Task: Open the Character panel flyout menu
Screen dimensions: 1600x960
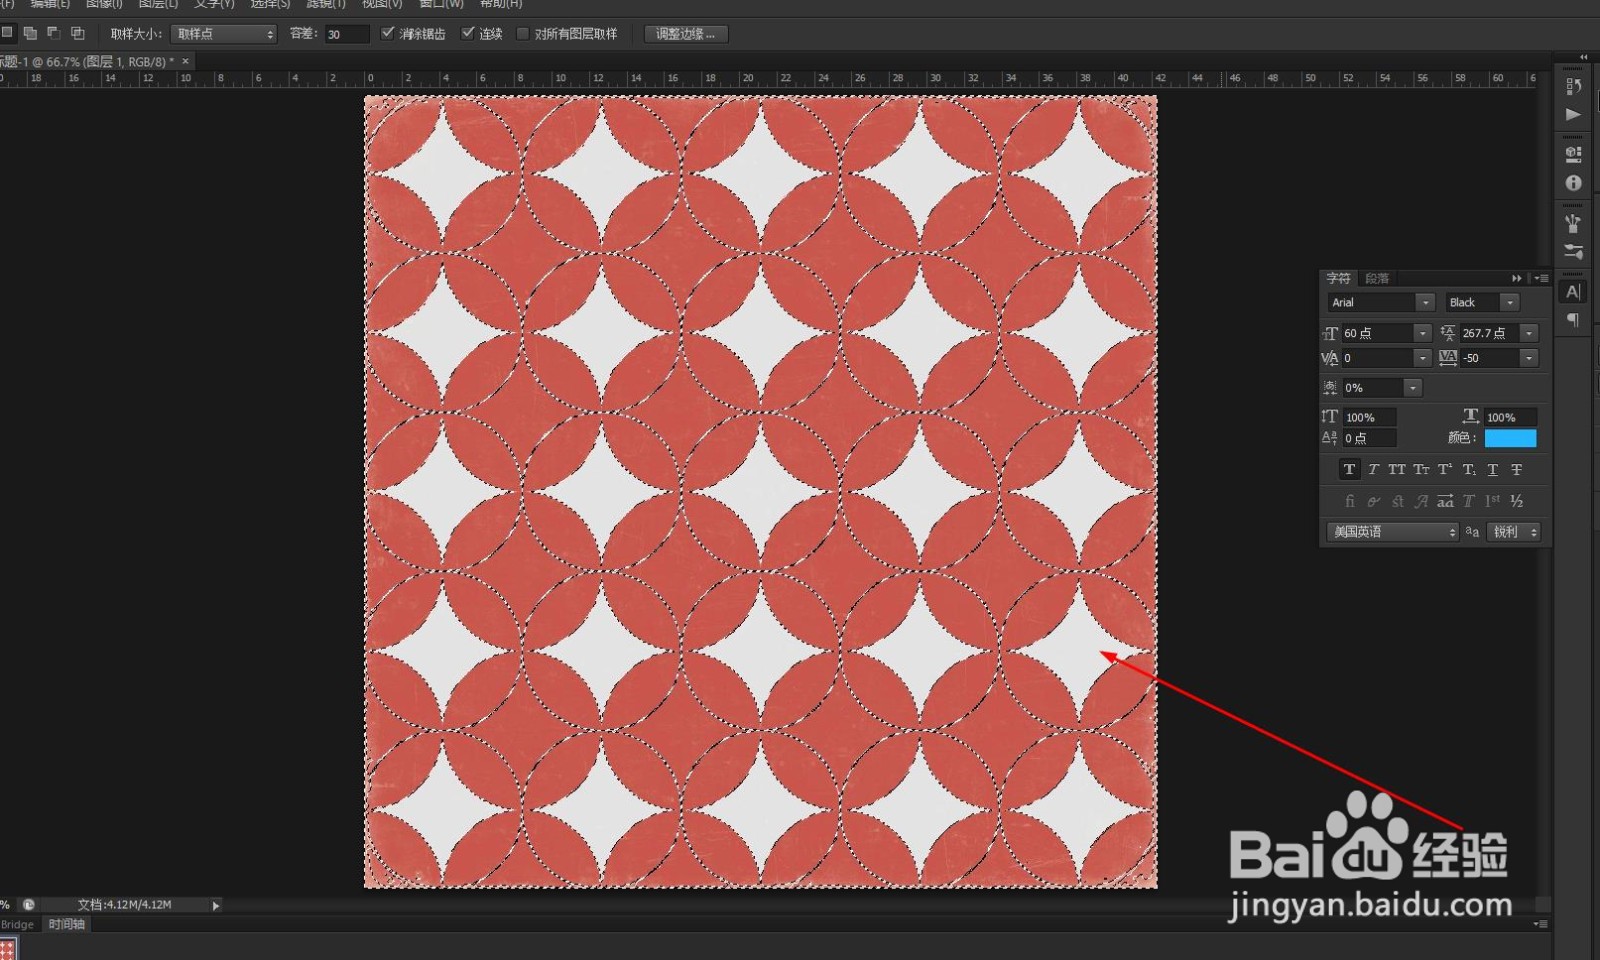Action: [1542, 278]
